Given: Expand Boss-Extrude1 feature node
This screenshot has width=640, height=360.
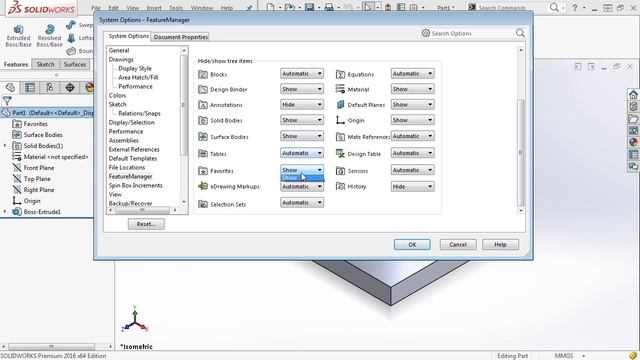Looking at the screenshot, I should coord(5,211).
